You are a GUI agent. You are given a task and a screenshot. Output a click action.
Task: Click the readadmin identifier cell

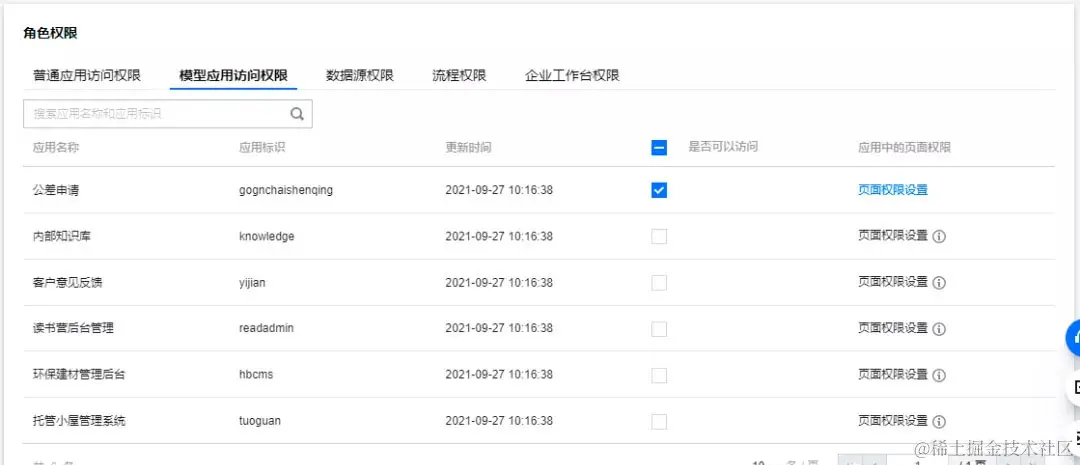pos(267,329)
